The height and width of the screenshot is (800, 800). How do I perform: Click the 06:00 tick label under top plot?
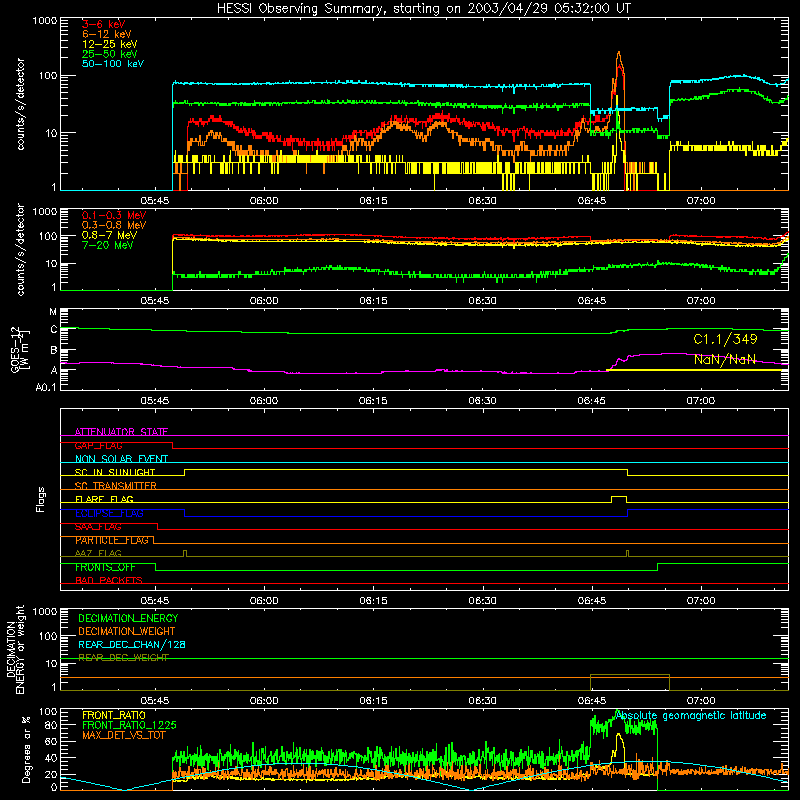pyautogui.click(x=264, y=201)
